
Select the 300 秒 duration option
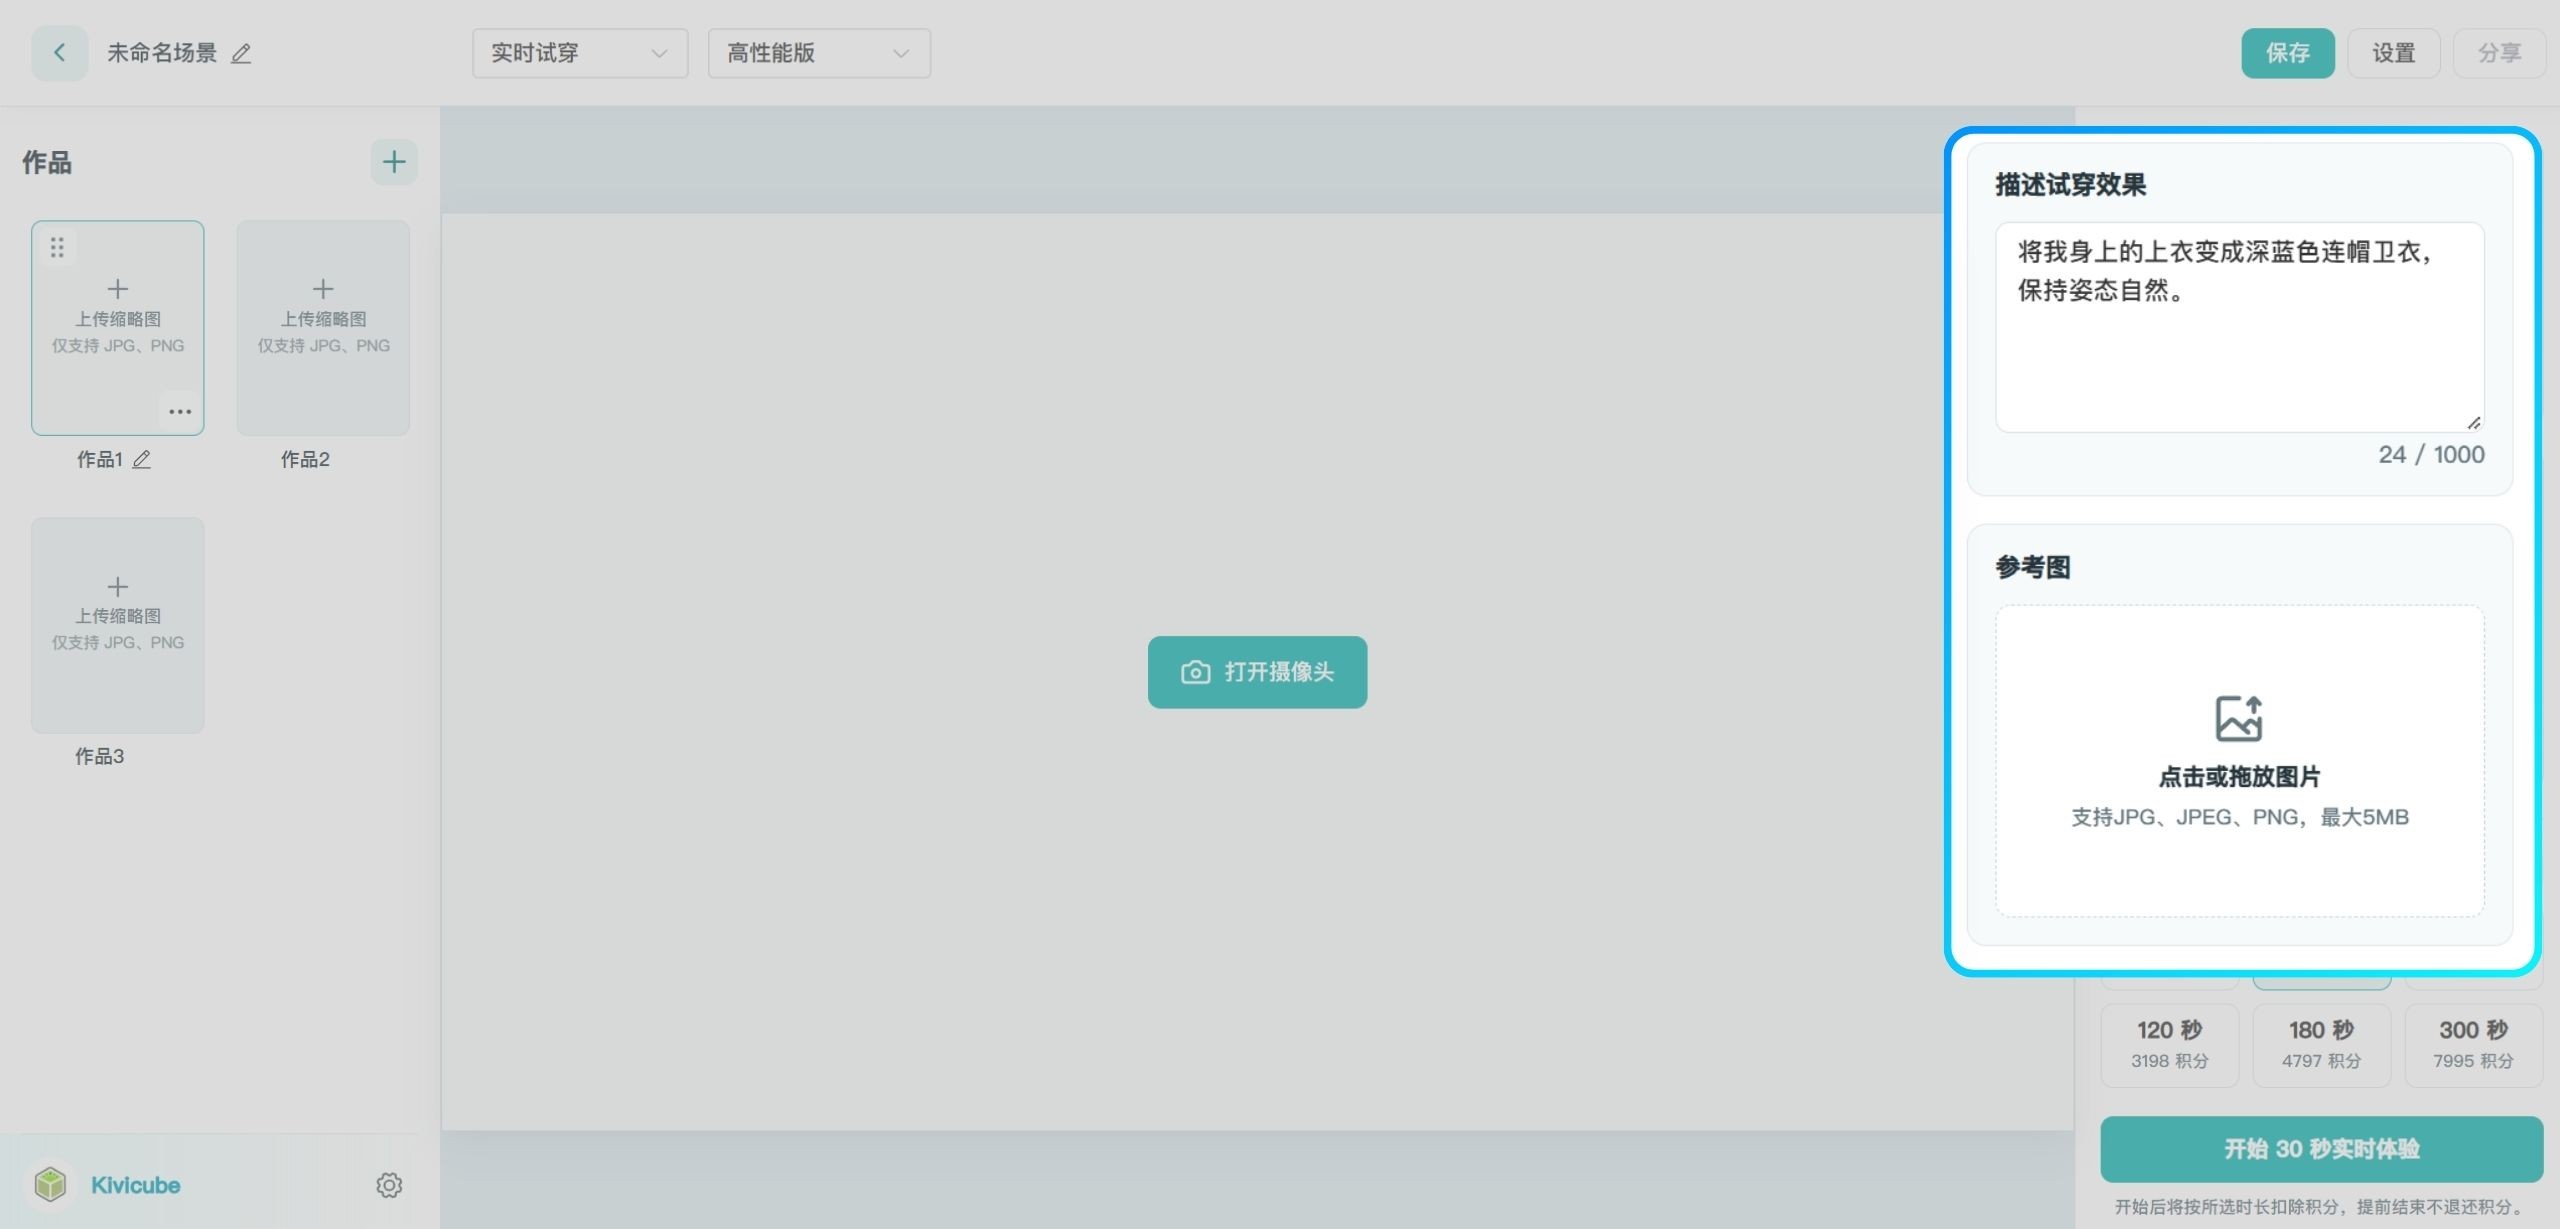point(2473,1045)
